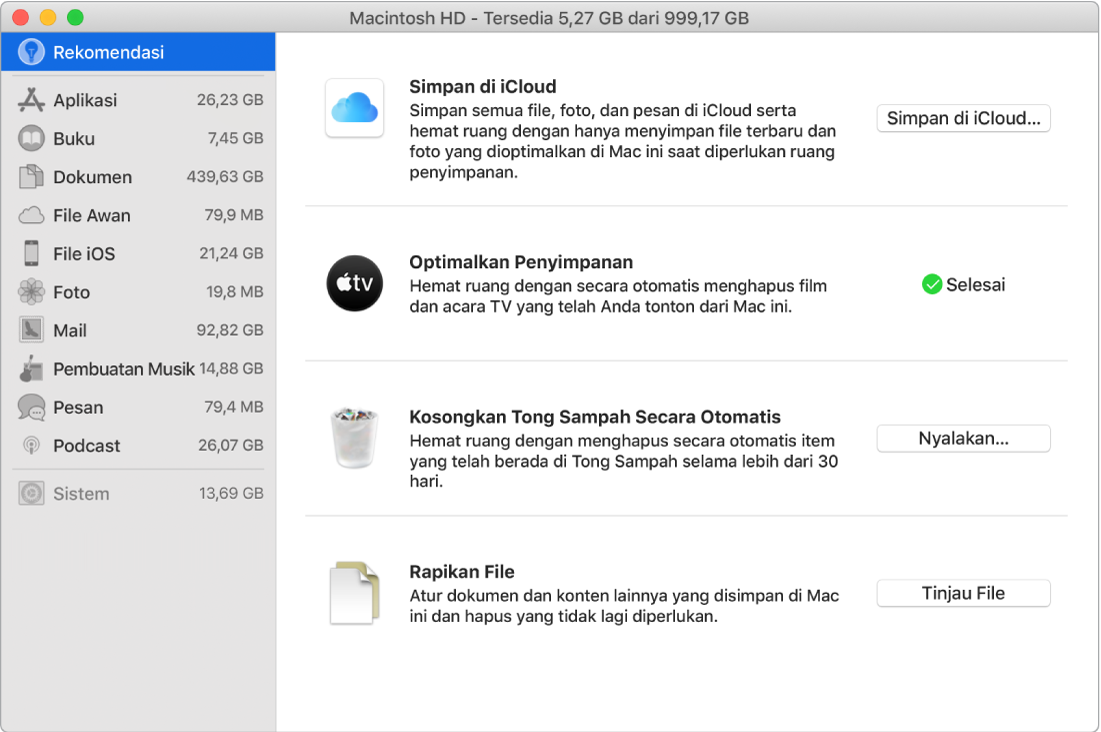Open the File iOS phone icon
The width and height of the screenshot is (1101, 732).
coord(32,253)
